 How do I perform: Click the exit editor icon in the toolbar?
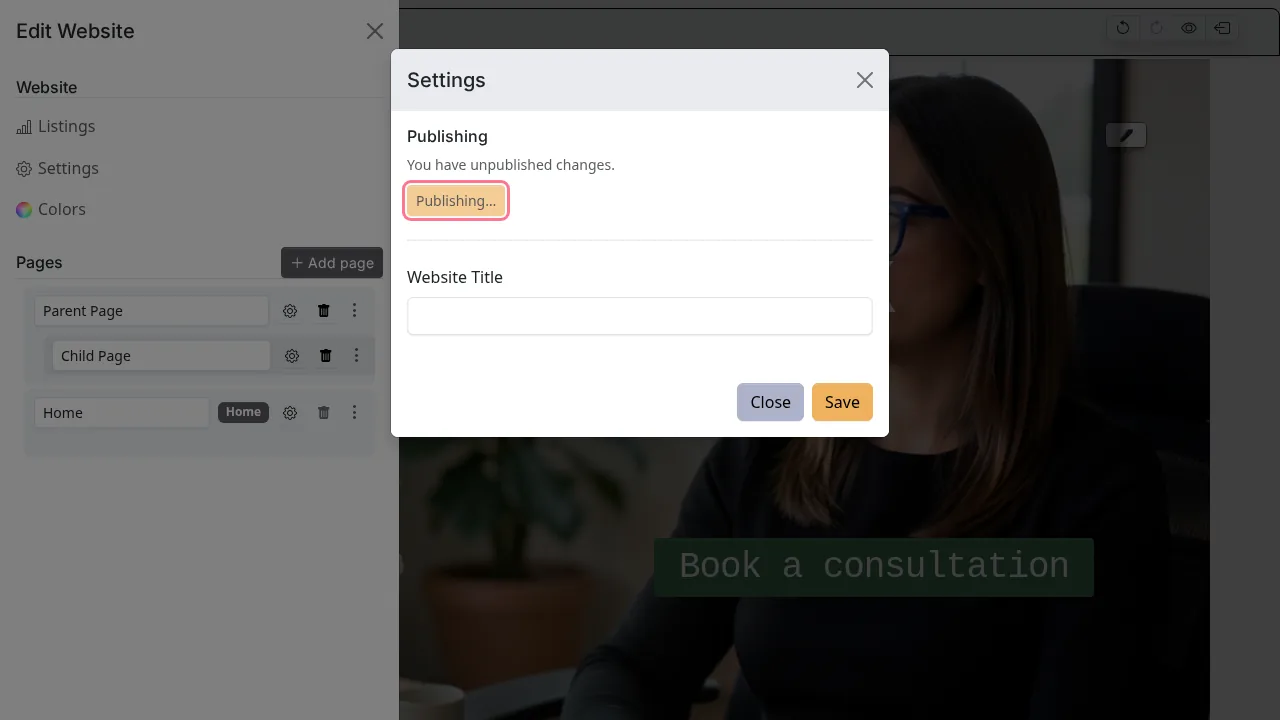tap(1222, 28)
